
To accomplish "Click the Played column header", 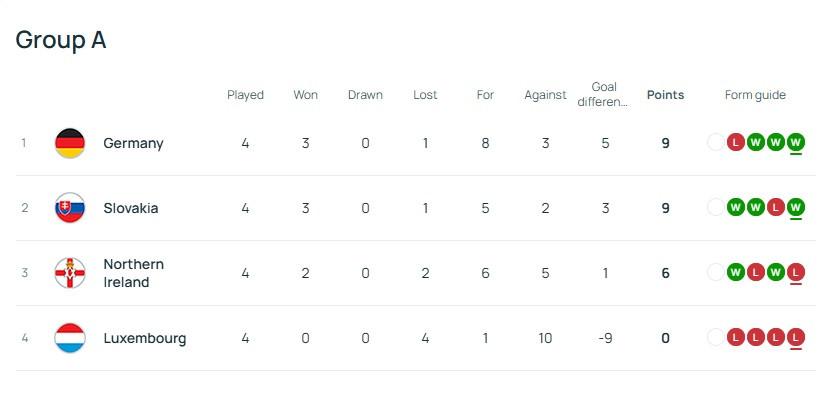I will [245, 95].
